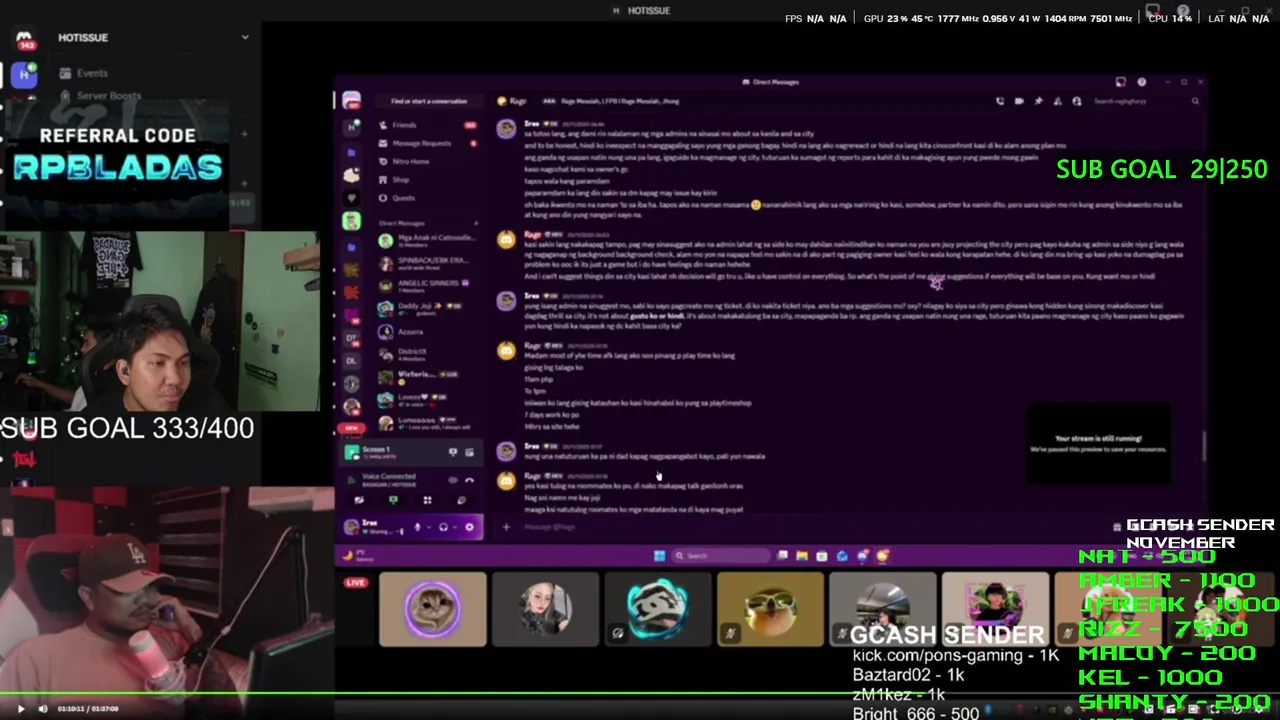Open Quests in DM sidebar
Screen dimensions: 1280x720
pos(428,197)
